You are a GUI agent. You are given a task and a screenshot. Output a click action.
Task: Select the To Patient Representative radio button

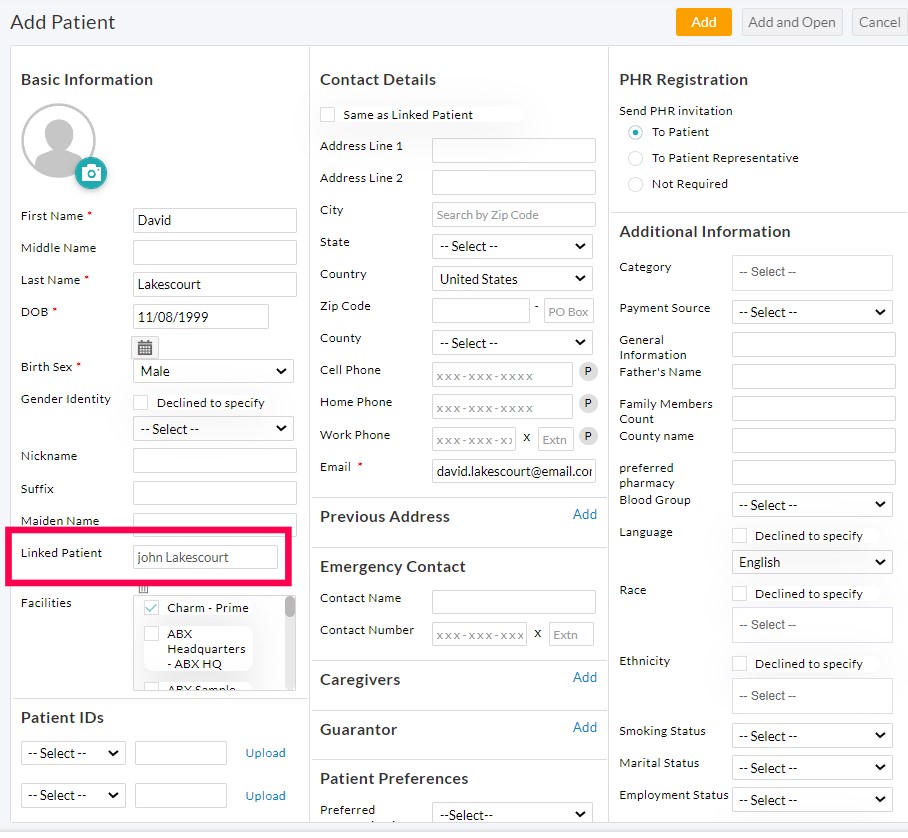coord(635,157)
